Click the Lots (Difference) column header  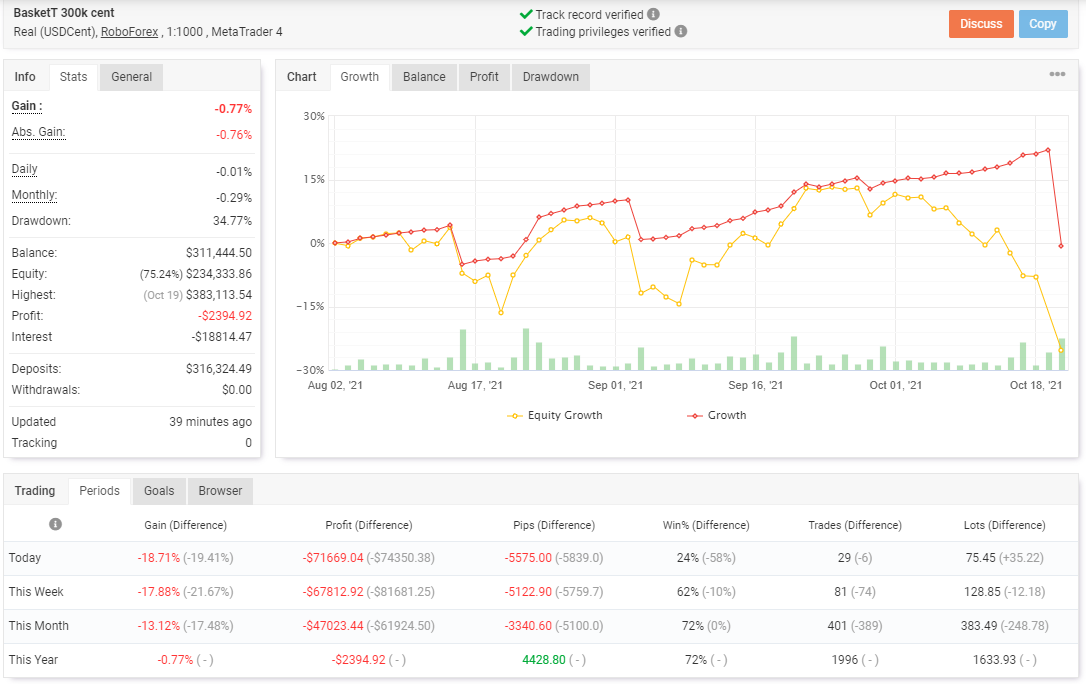(x=1005, y=525)
